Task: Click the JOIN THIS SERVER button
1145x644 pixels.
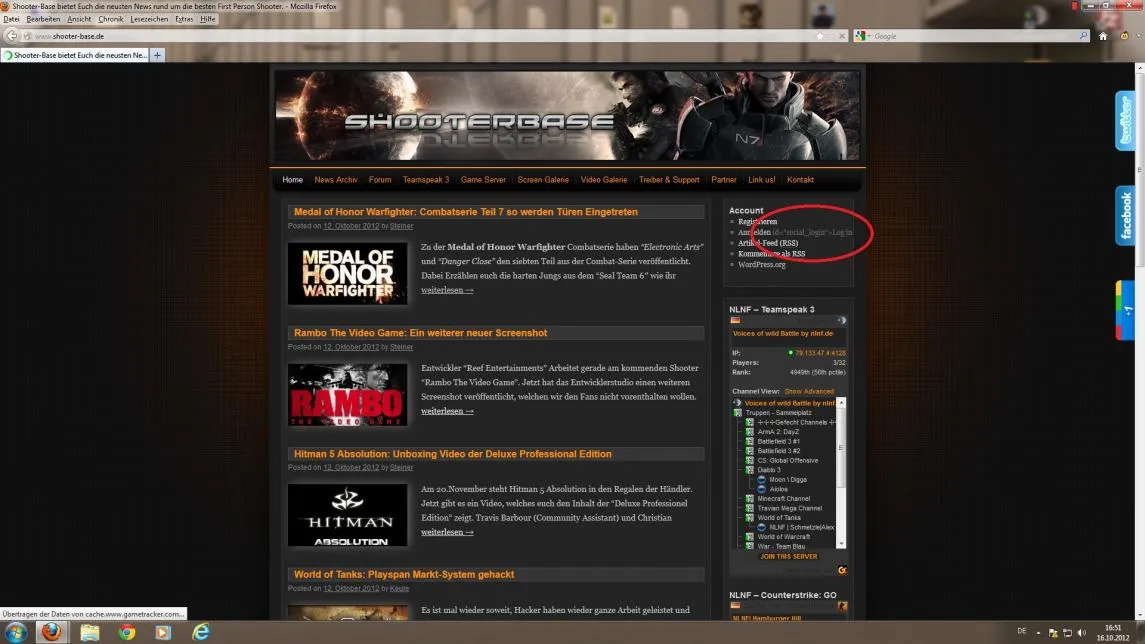Action: (789, 556)
